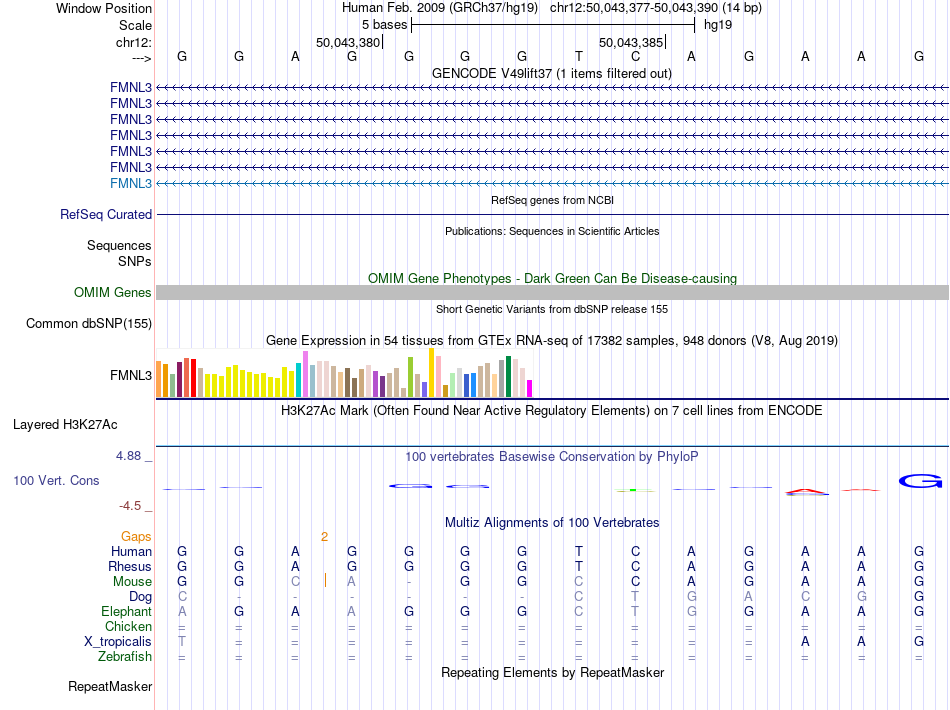Click the lime green bar in GTEx chart

click(410, 377)
